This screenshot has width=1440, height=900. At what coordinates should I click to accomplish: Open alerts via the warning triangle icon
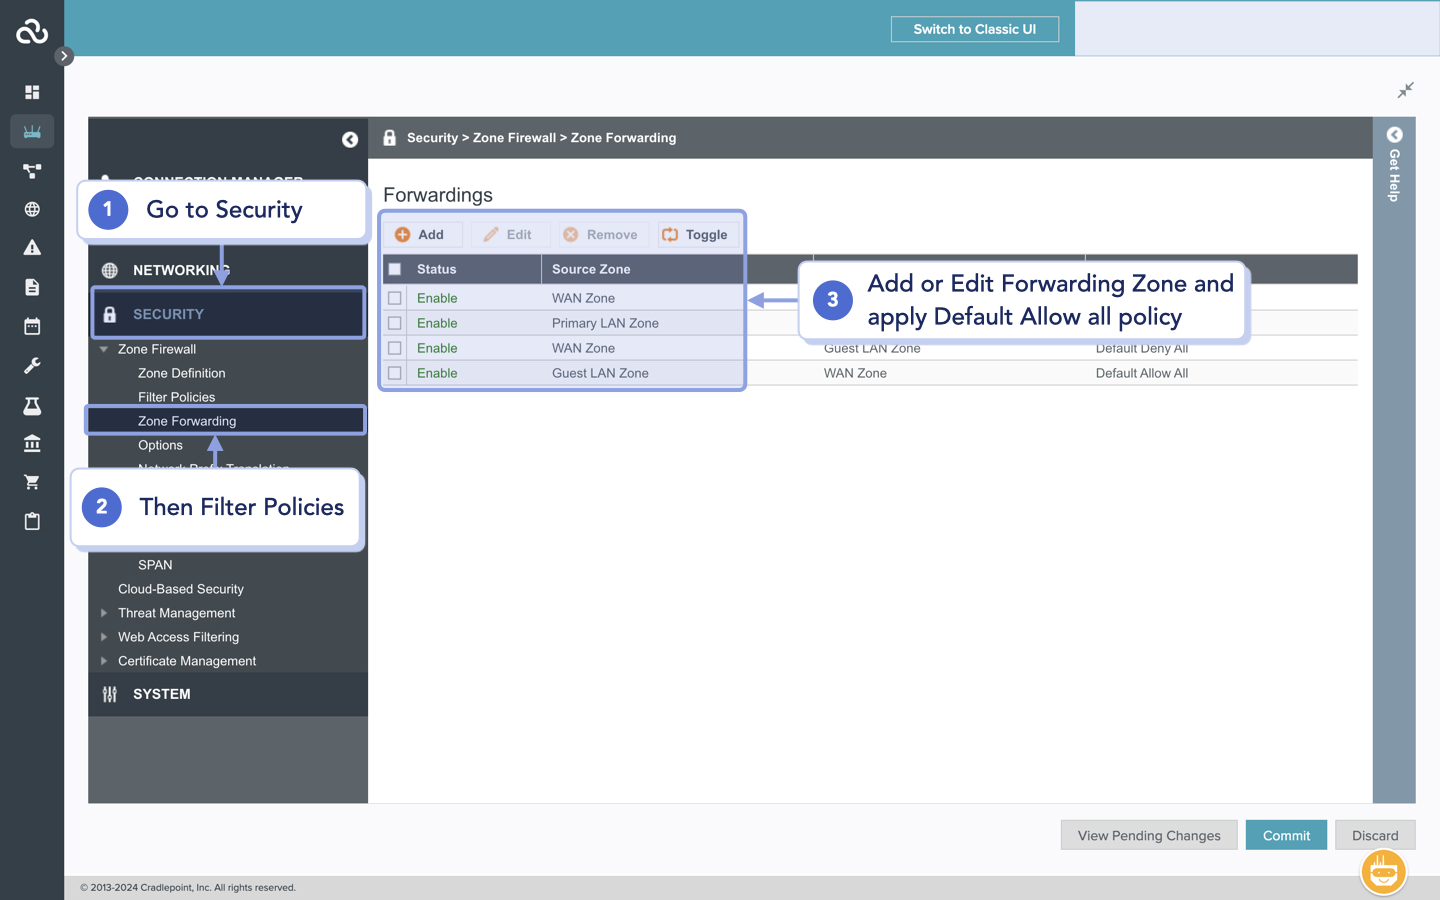coord(32,247)
